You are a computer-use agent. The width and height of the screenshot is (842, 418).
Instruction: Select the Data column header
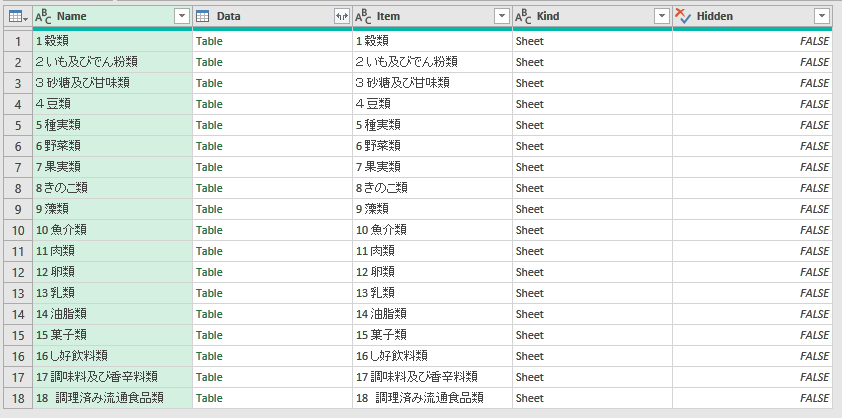[272, 17]
